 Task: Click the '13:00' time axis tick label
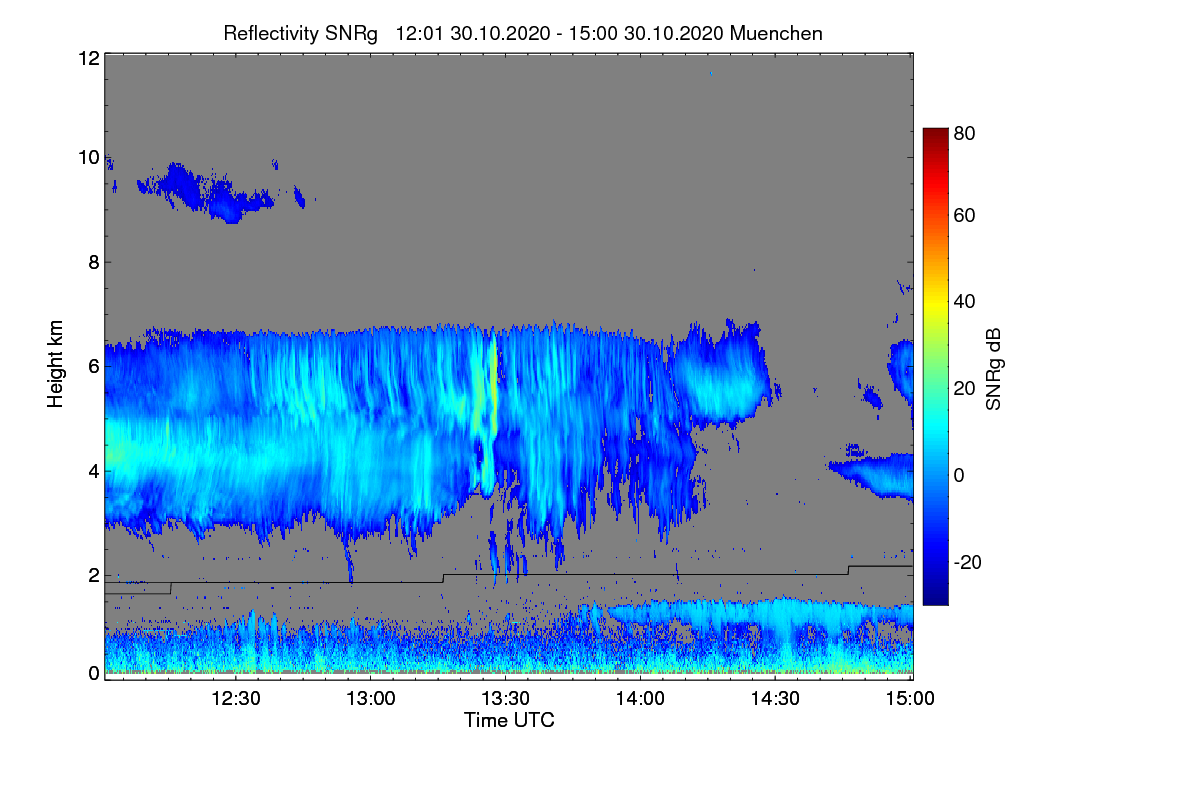(x=371, y=698)
